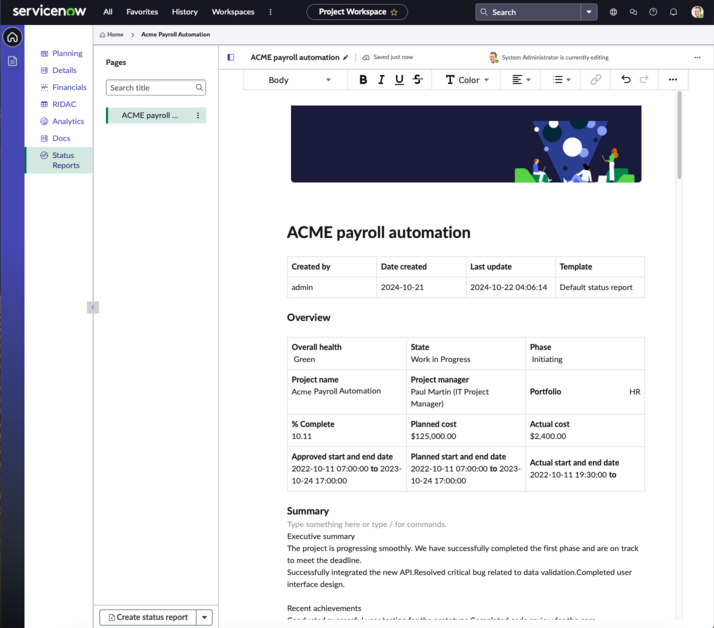The width and height of the screenshot is (714, 628).
Task: Favorite the Project Workspace with star icon
Action: click(x=394, y=12)
